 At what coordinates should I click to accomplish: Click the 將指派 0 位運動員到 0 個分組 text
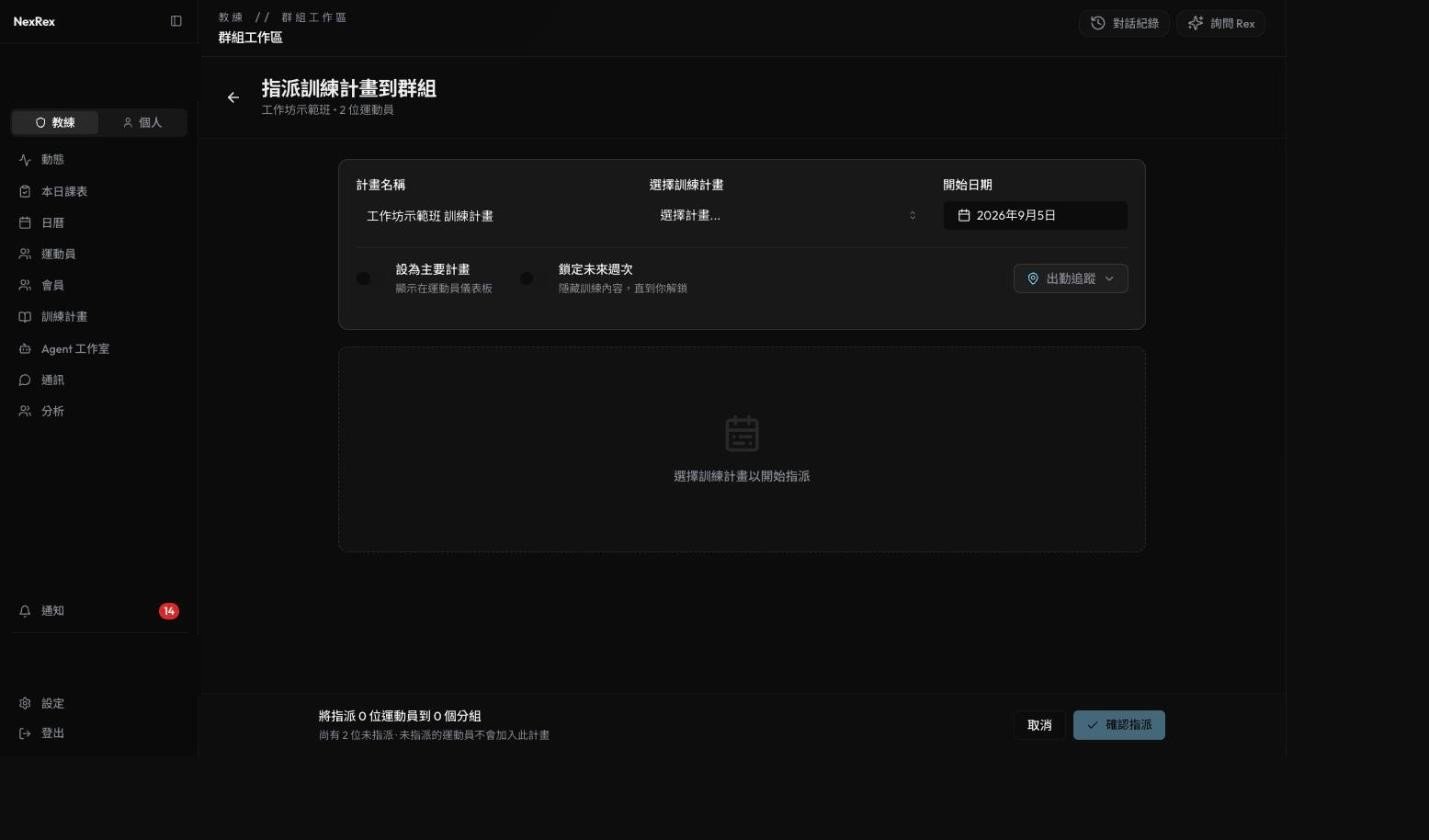coord(400,716)
